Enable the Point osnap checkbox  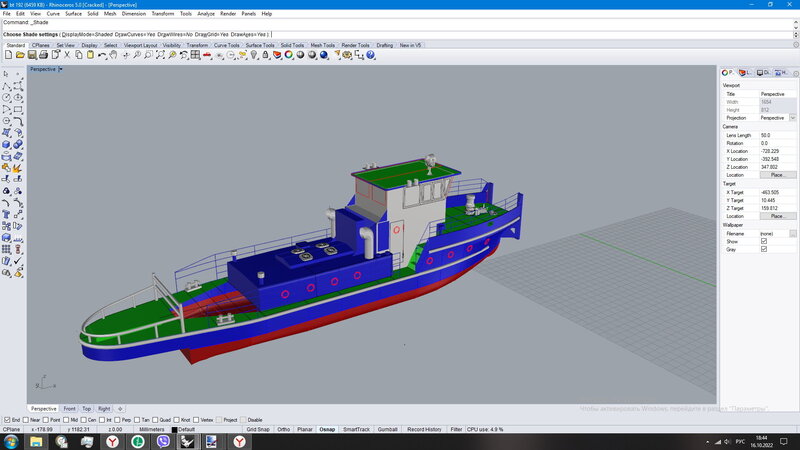click(x=46, y=420)
